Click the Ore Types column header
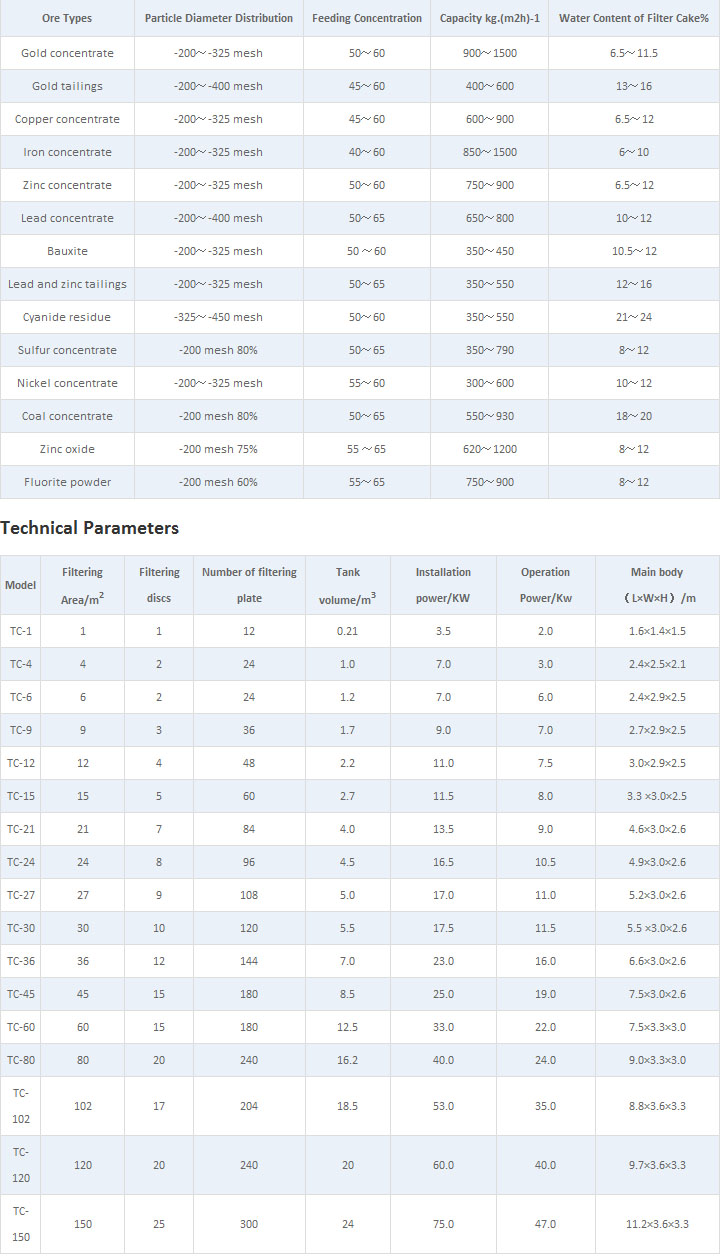 pyautogui.click(x=67, y=18)
